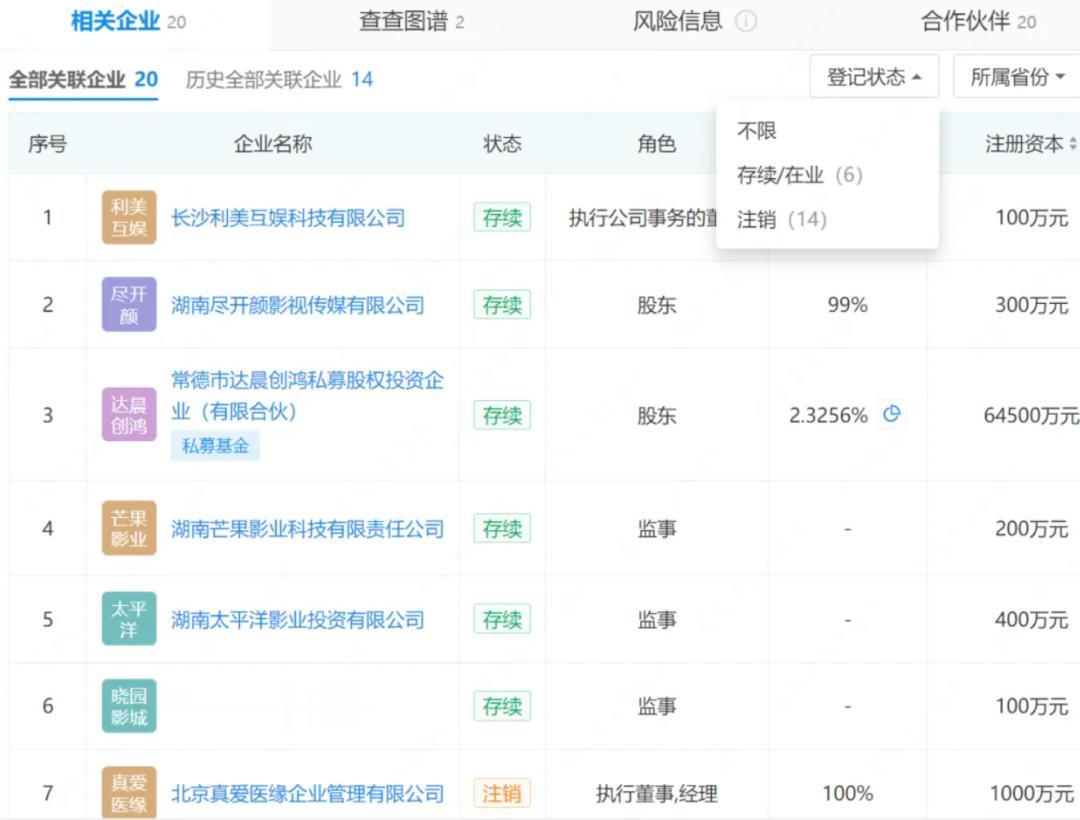Open 长沙利美互娱科技有限公司 link
The height and width of the screenshot is (820, 1080).
click(288, 218)
